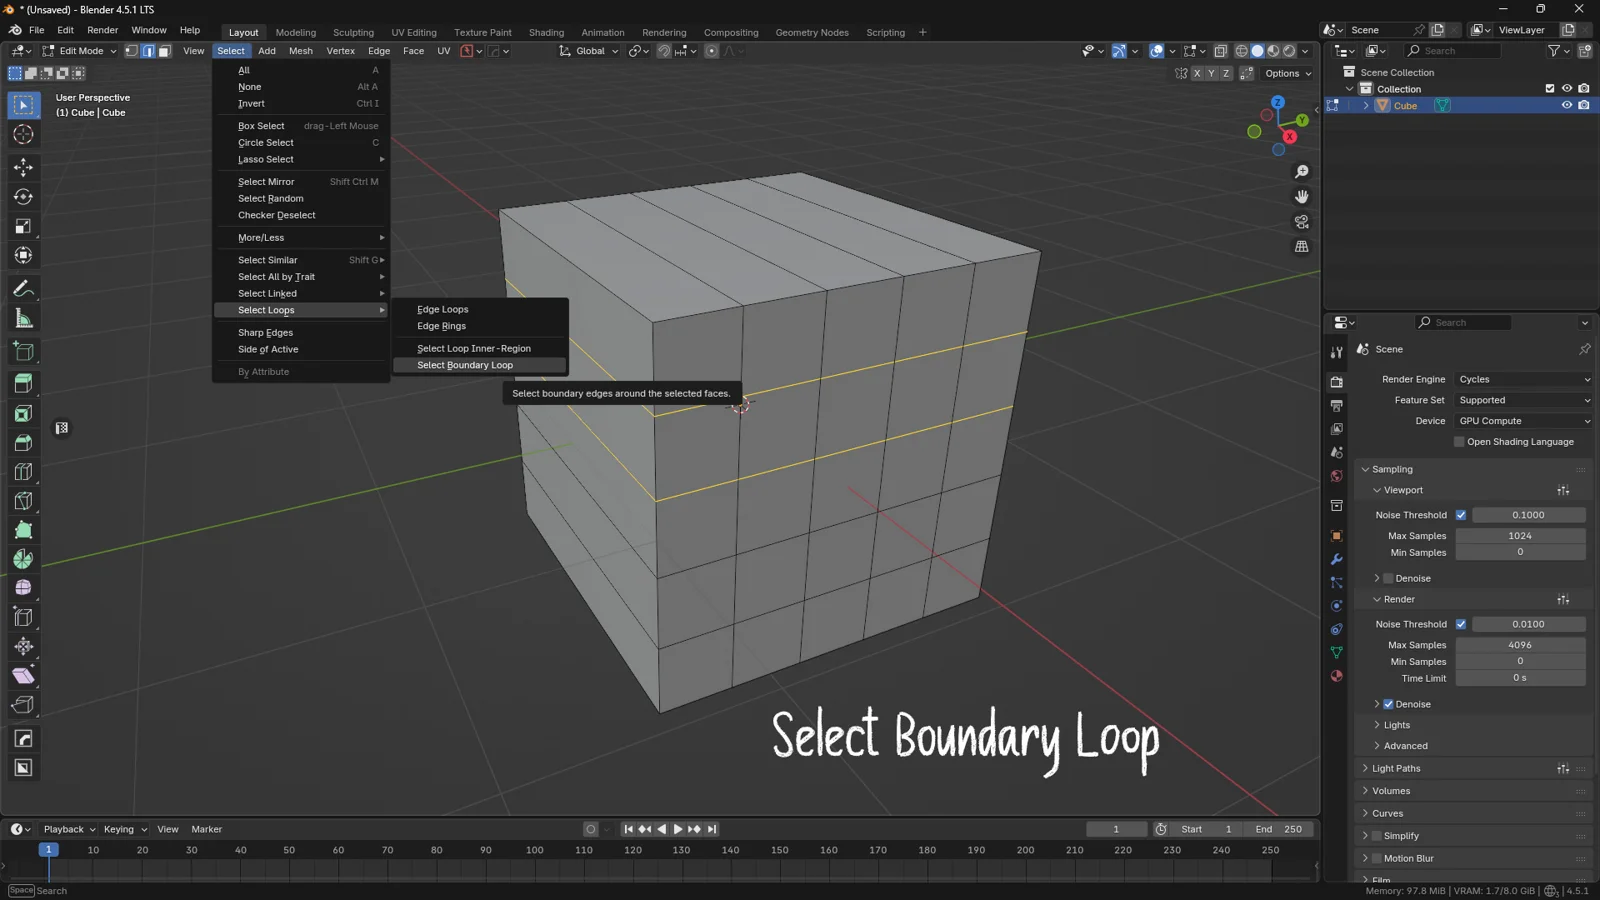Click the outliner Search field
1600x900 pixels.
(1453, 51)
